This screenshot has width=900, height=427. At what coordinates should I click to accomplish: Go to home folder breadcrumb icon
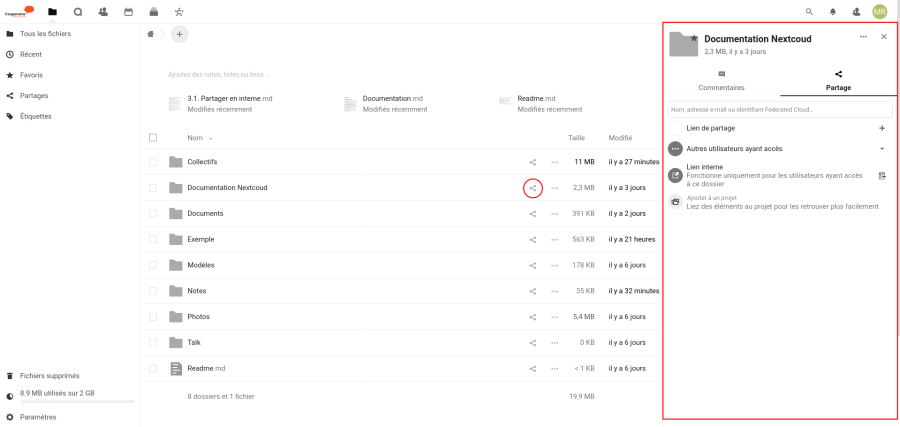click(151, 34)
